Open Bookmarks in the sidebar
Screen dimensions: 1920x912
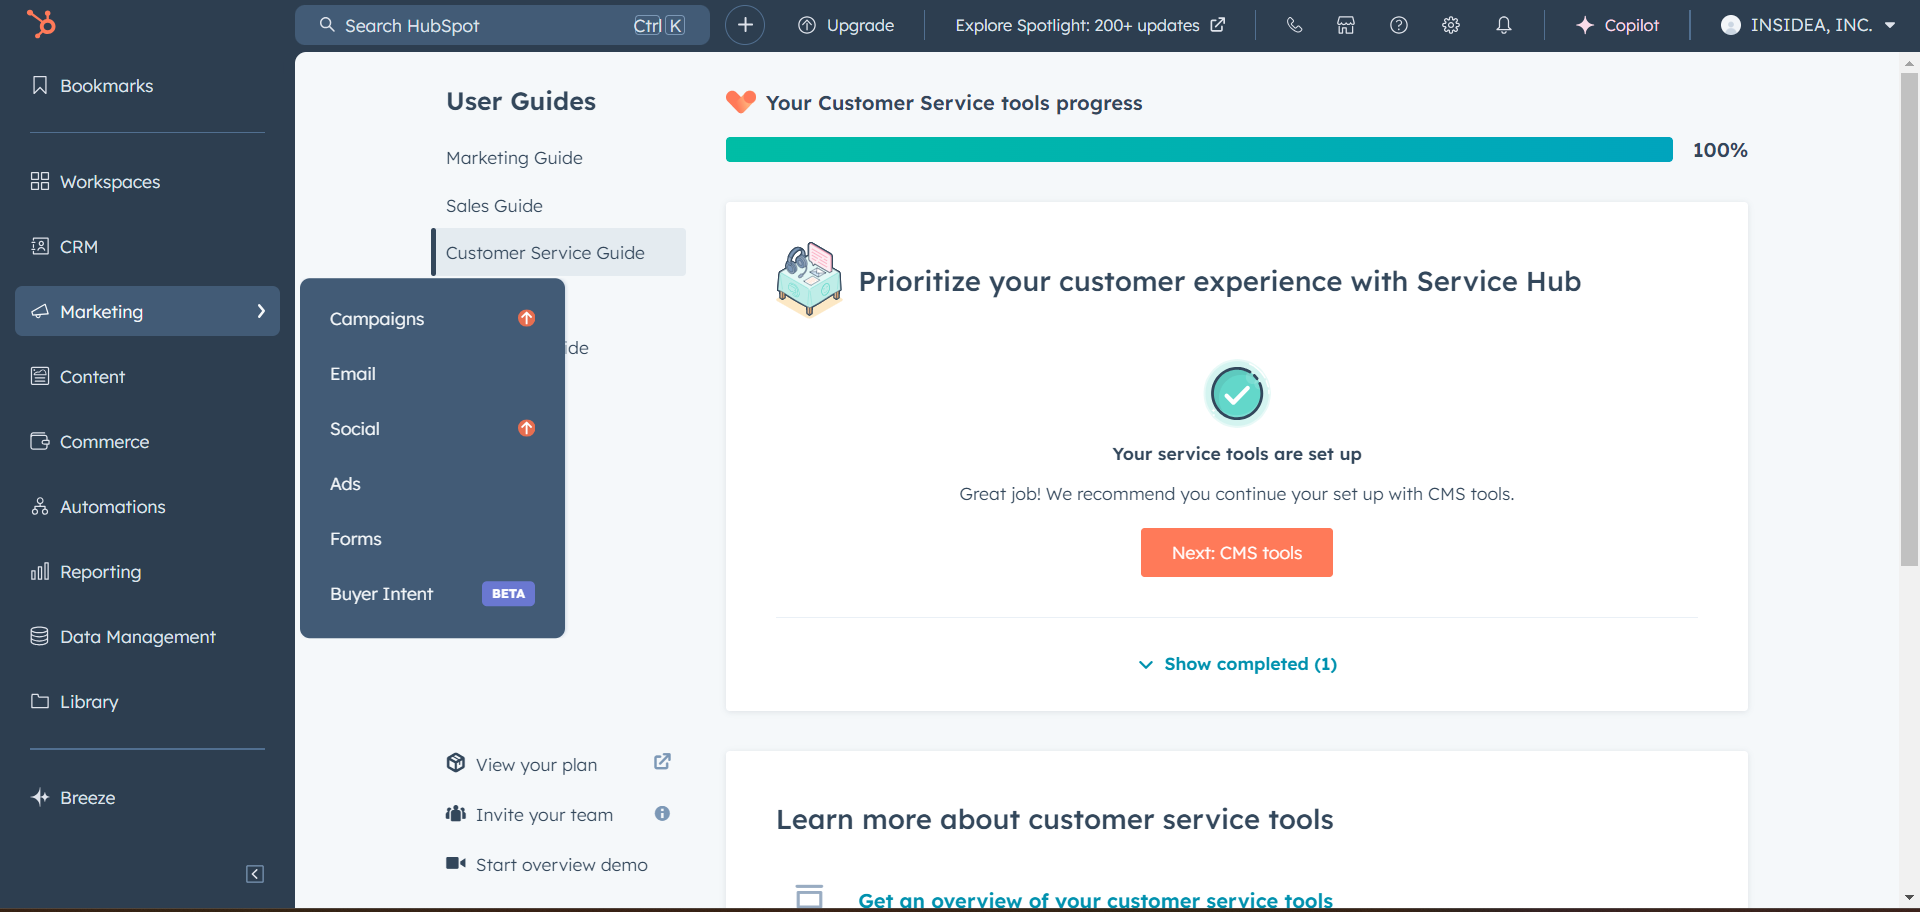click(x=93, y=86)
